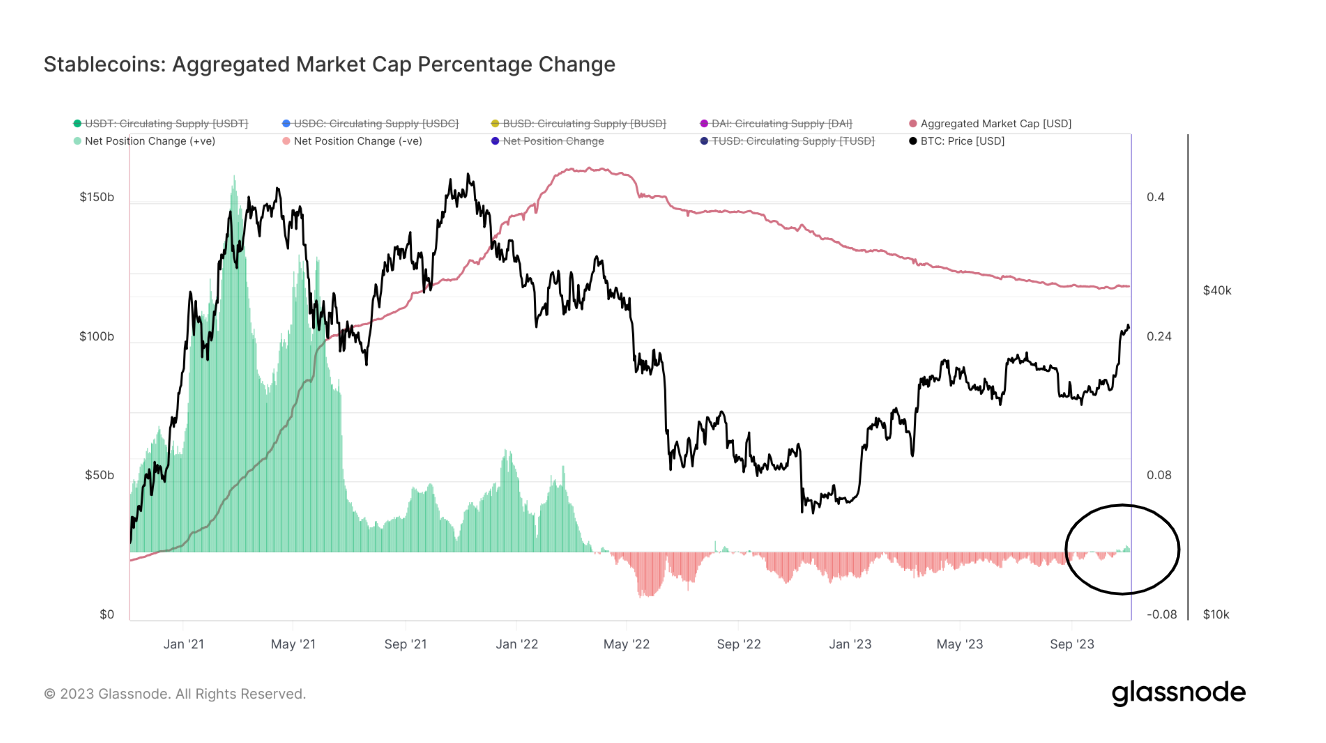The width and height of the screenshot is (1326, 743).
Task: Click the dark navy TUSD legend dot
Action: tap(705, 141)
